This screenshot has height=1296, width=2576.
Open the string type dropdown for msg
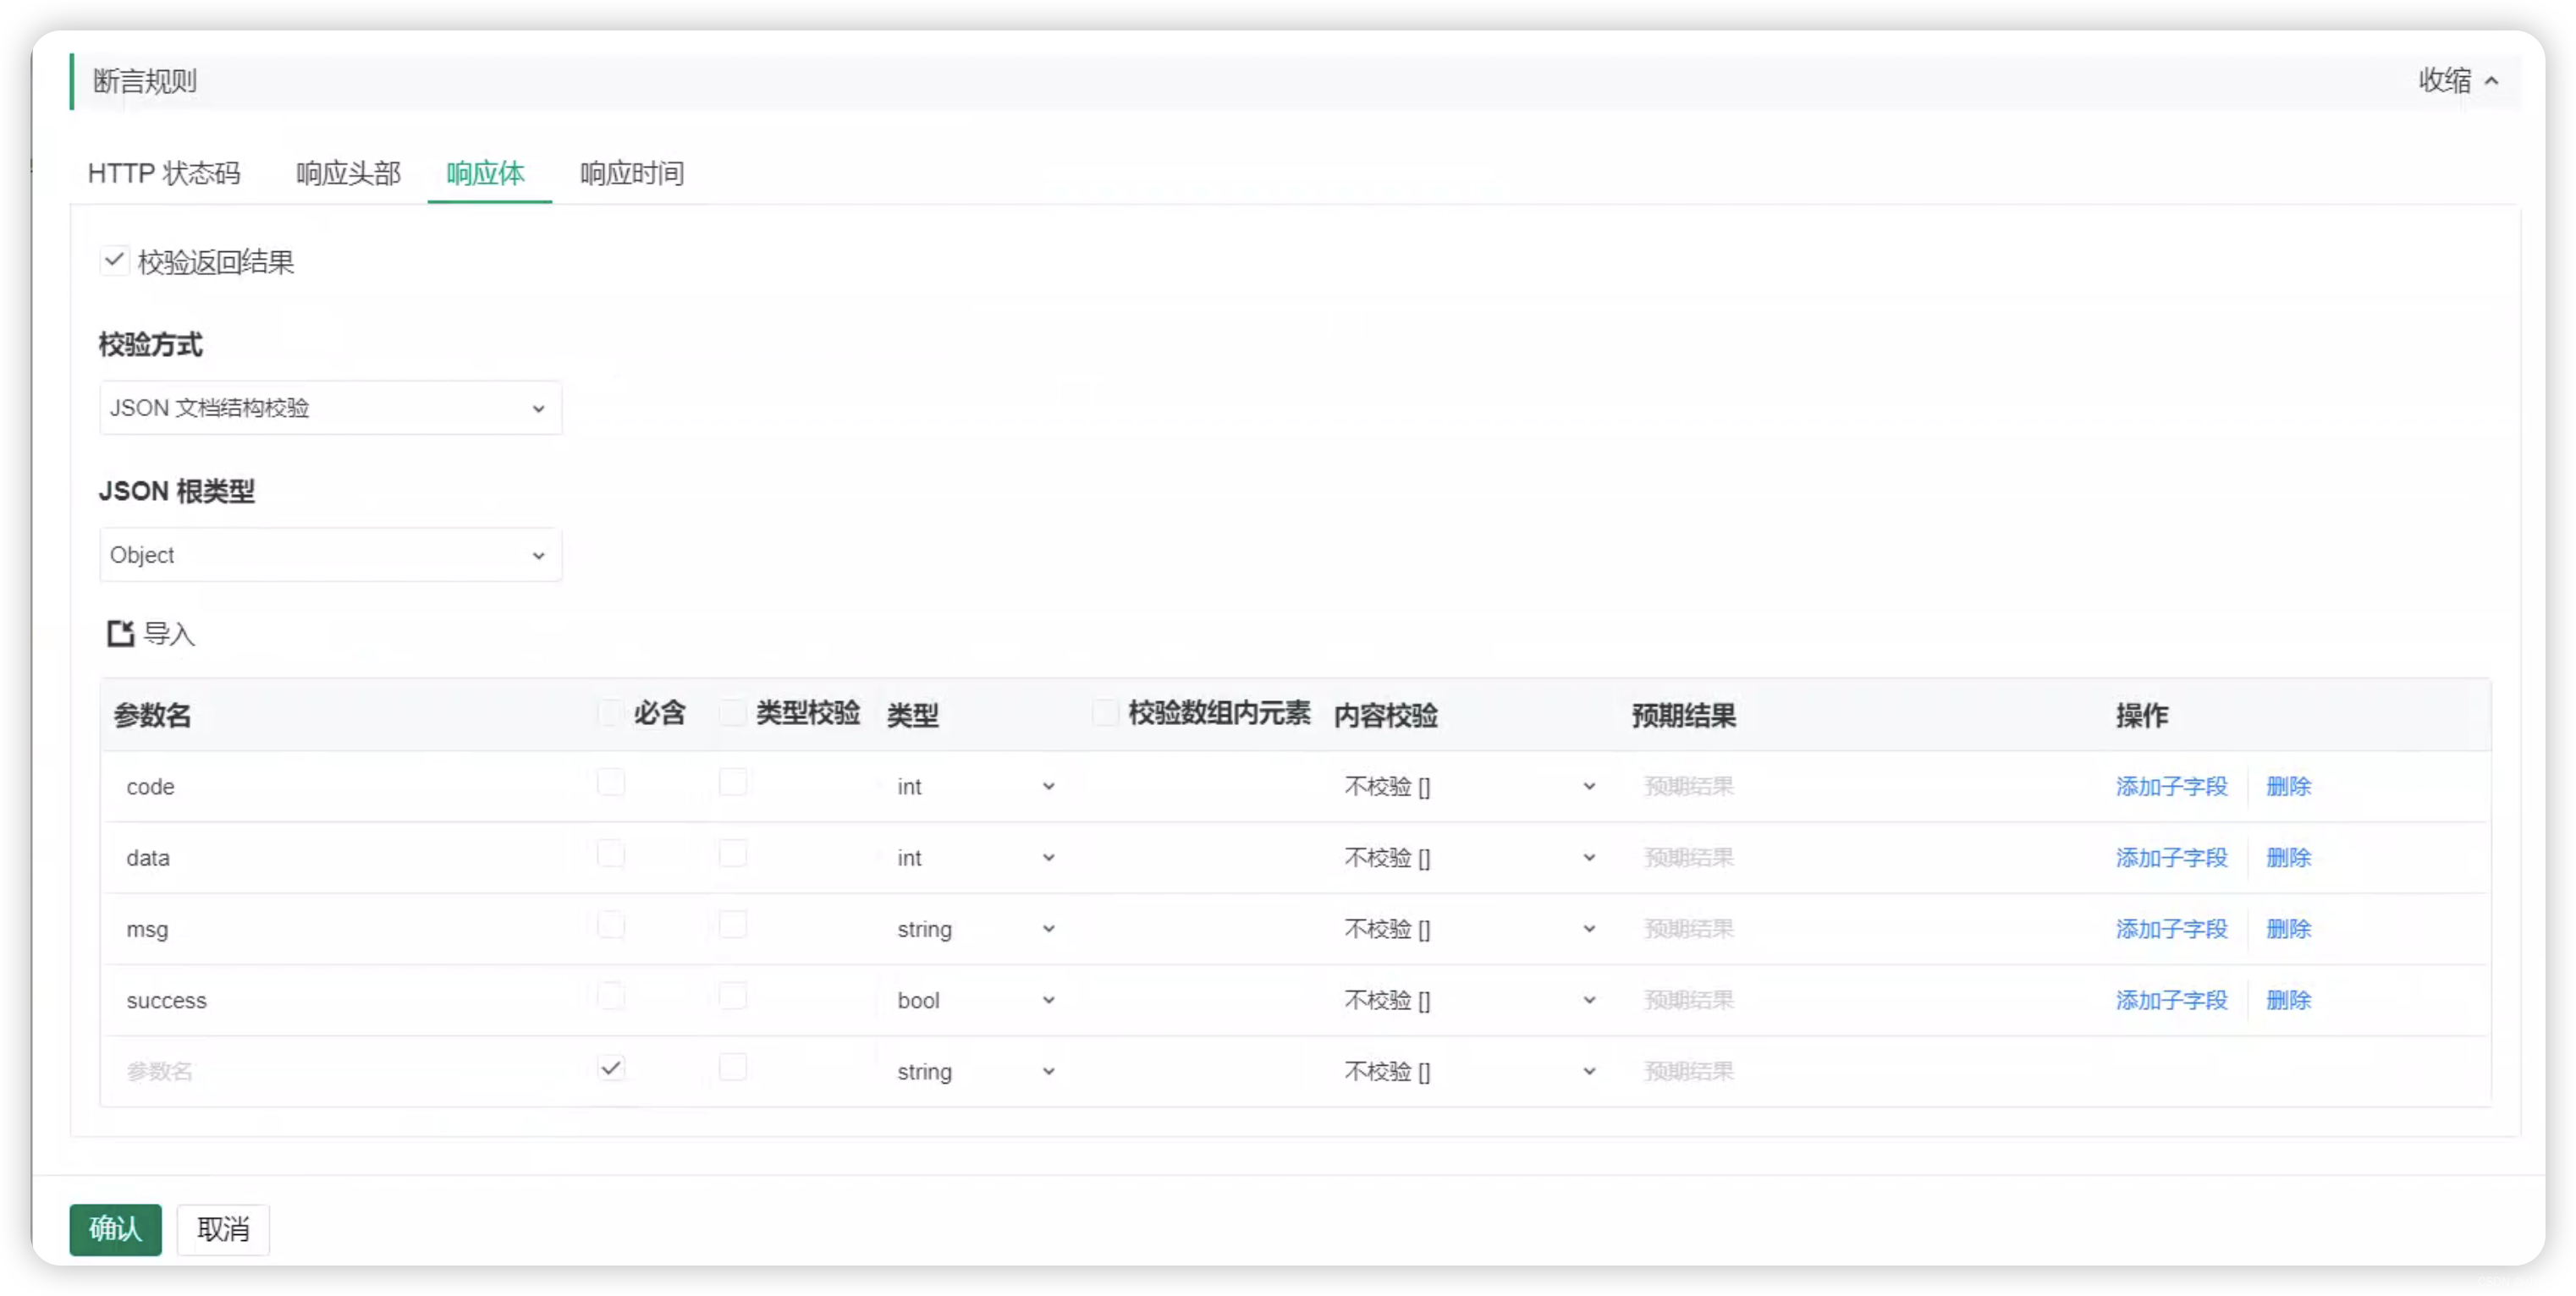(975, 929)
